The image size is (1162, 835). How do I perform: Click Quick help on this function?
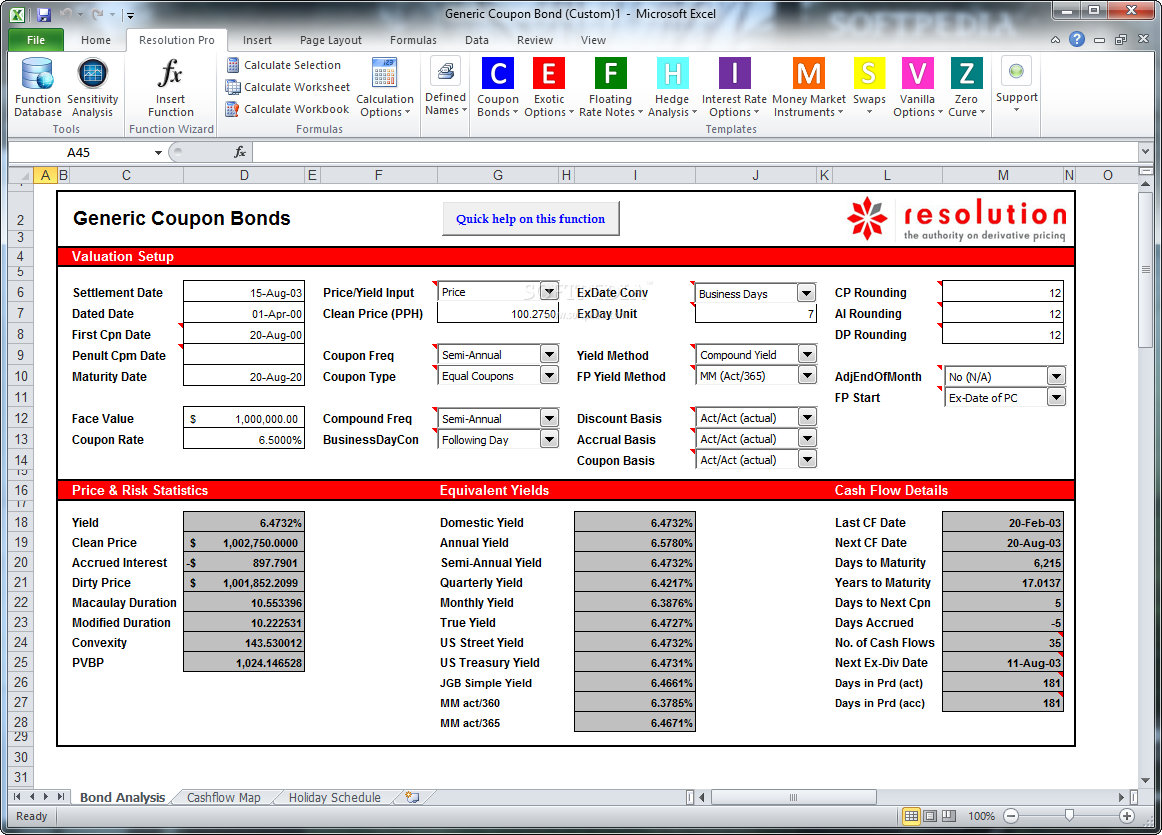531,219
